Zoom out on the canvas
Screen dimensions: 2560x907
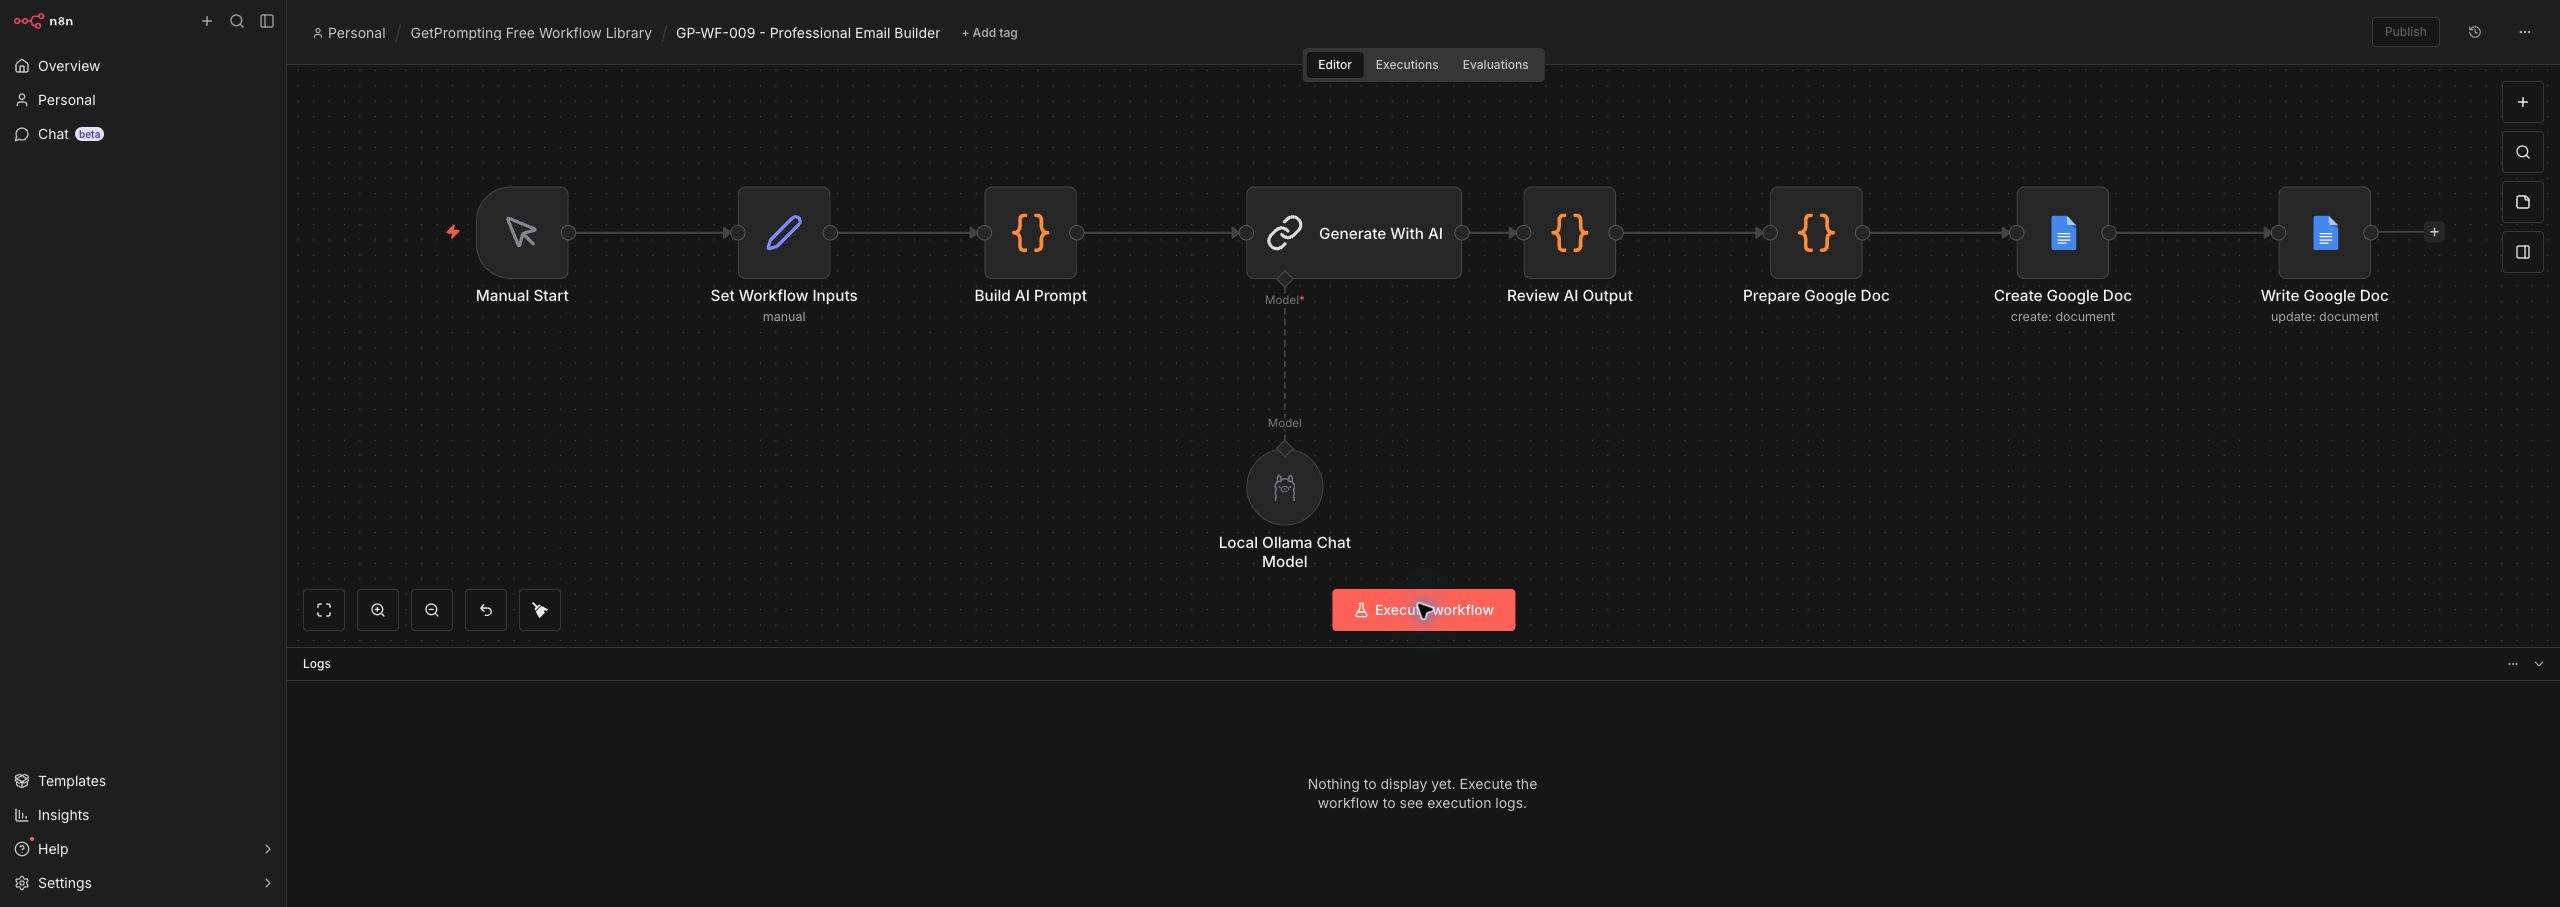pos(432,610)
